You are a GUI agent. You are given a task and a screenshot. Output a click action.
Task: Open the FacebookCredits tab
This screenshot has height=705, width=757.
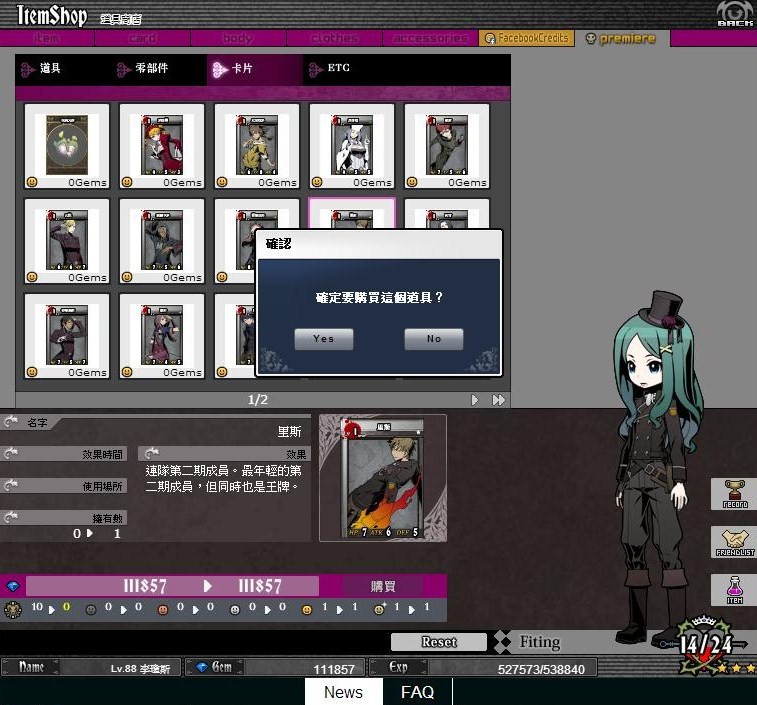pos(526,38)
